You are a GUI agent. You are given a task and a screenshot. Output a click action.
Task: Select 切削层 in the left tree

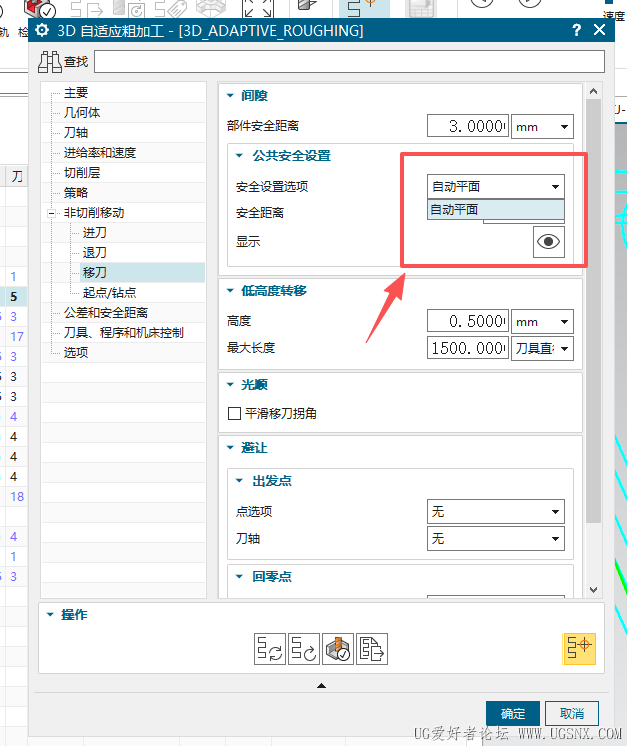82,173
